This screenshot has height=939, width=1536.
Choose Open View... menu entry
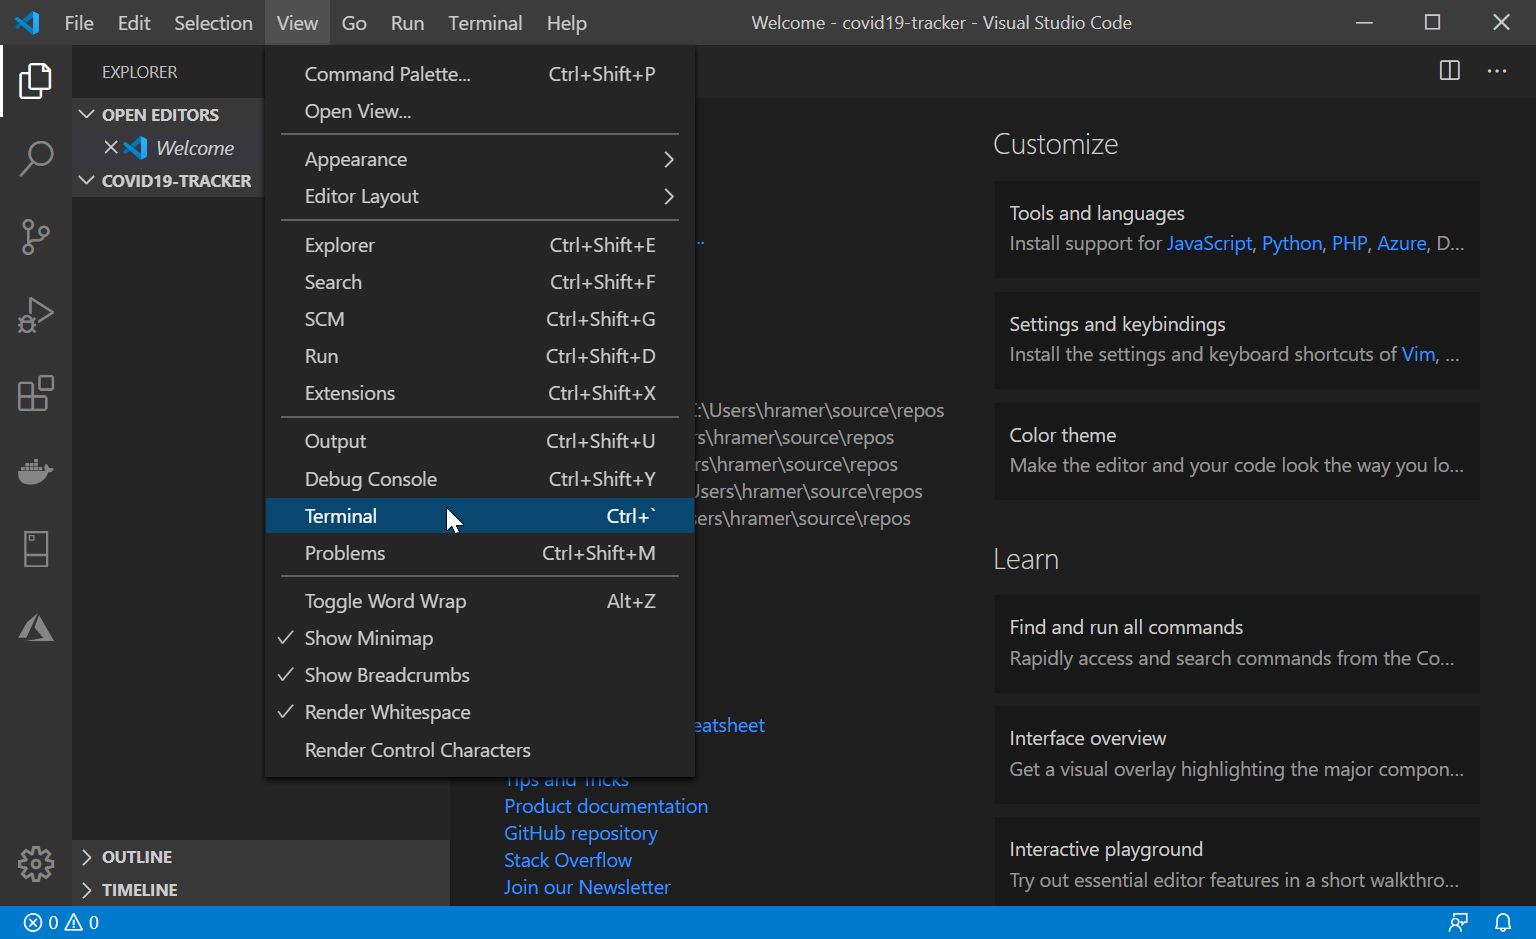[x=480, y=111]
